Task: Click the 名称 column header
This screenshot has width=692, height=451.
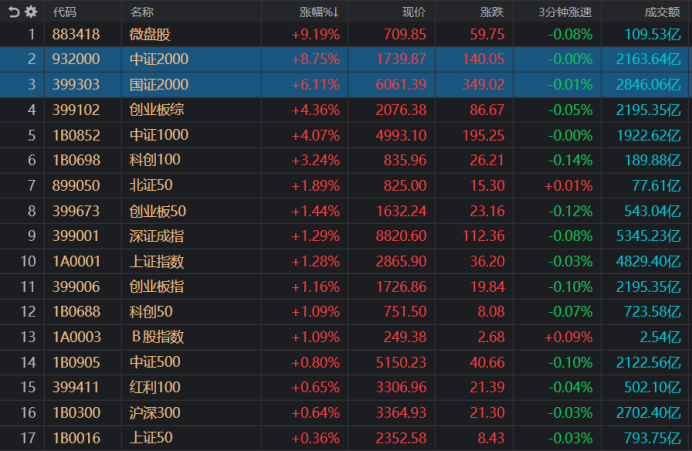Action: click(142, 12)
